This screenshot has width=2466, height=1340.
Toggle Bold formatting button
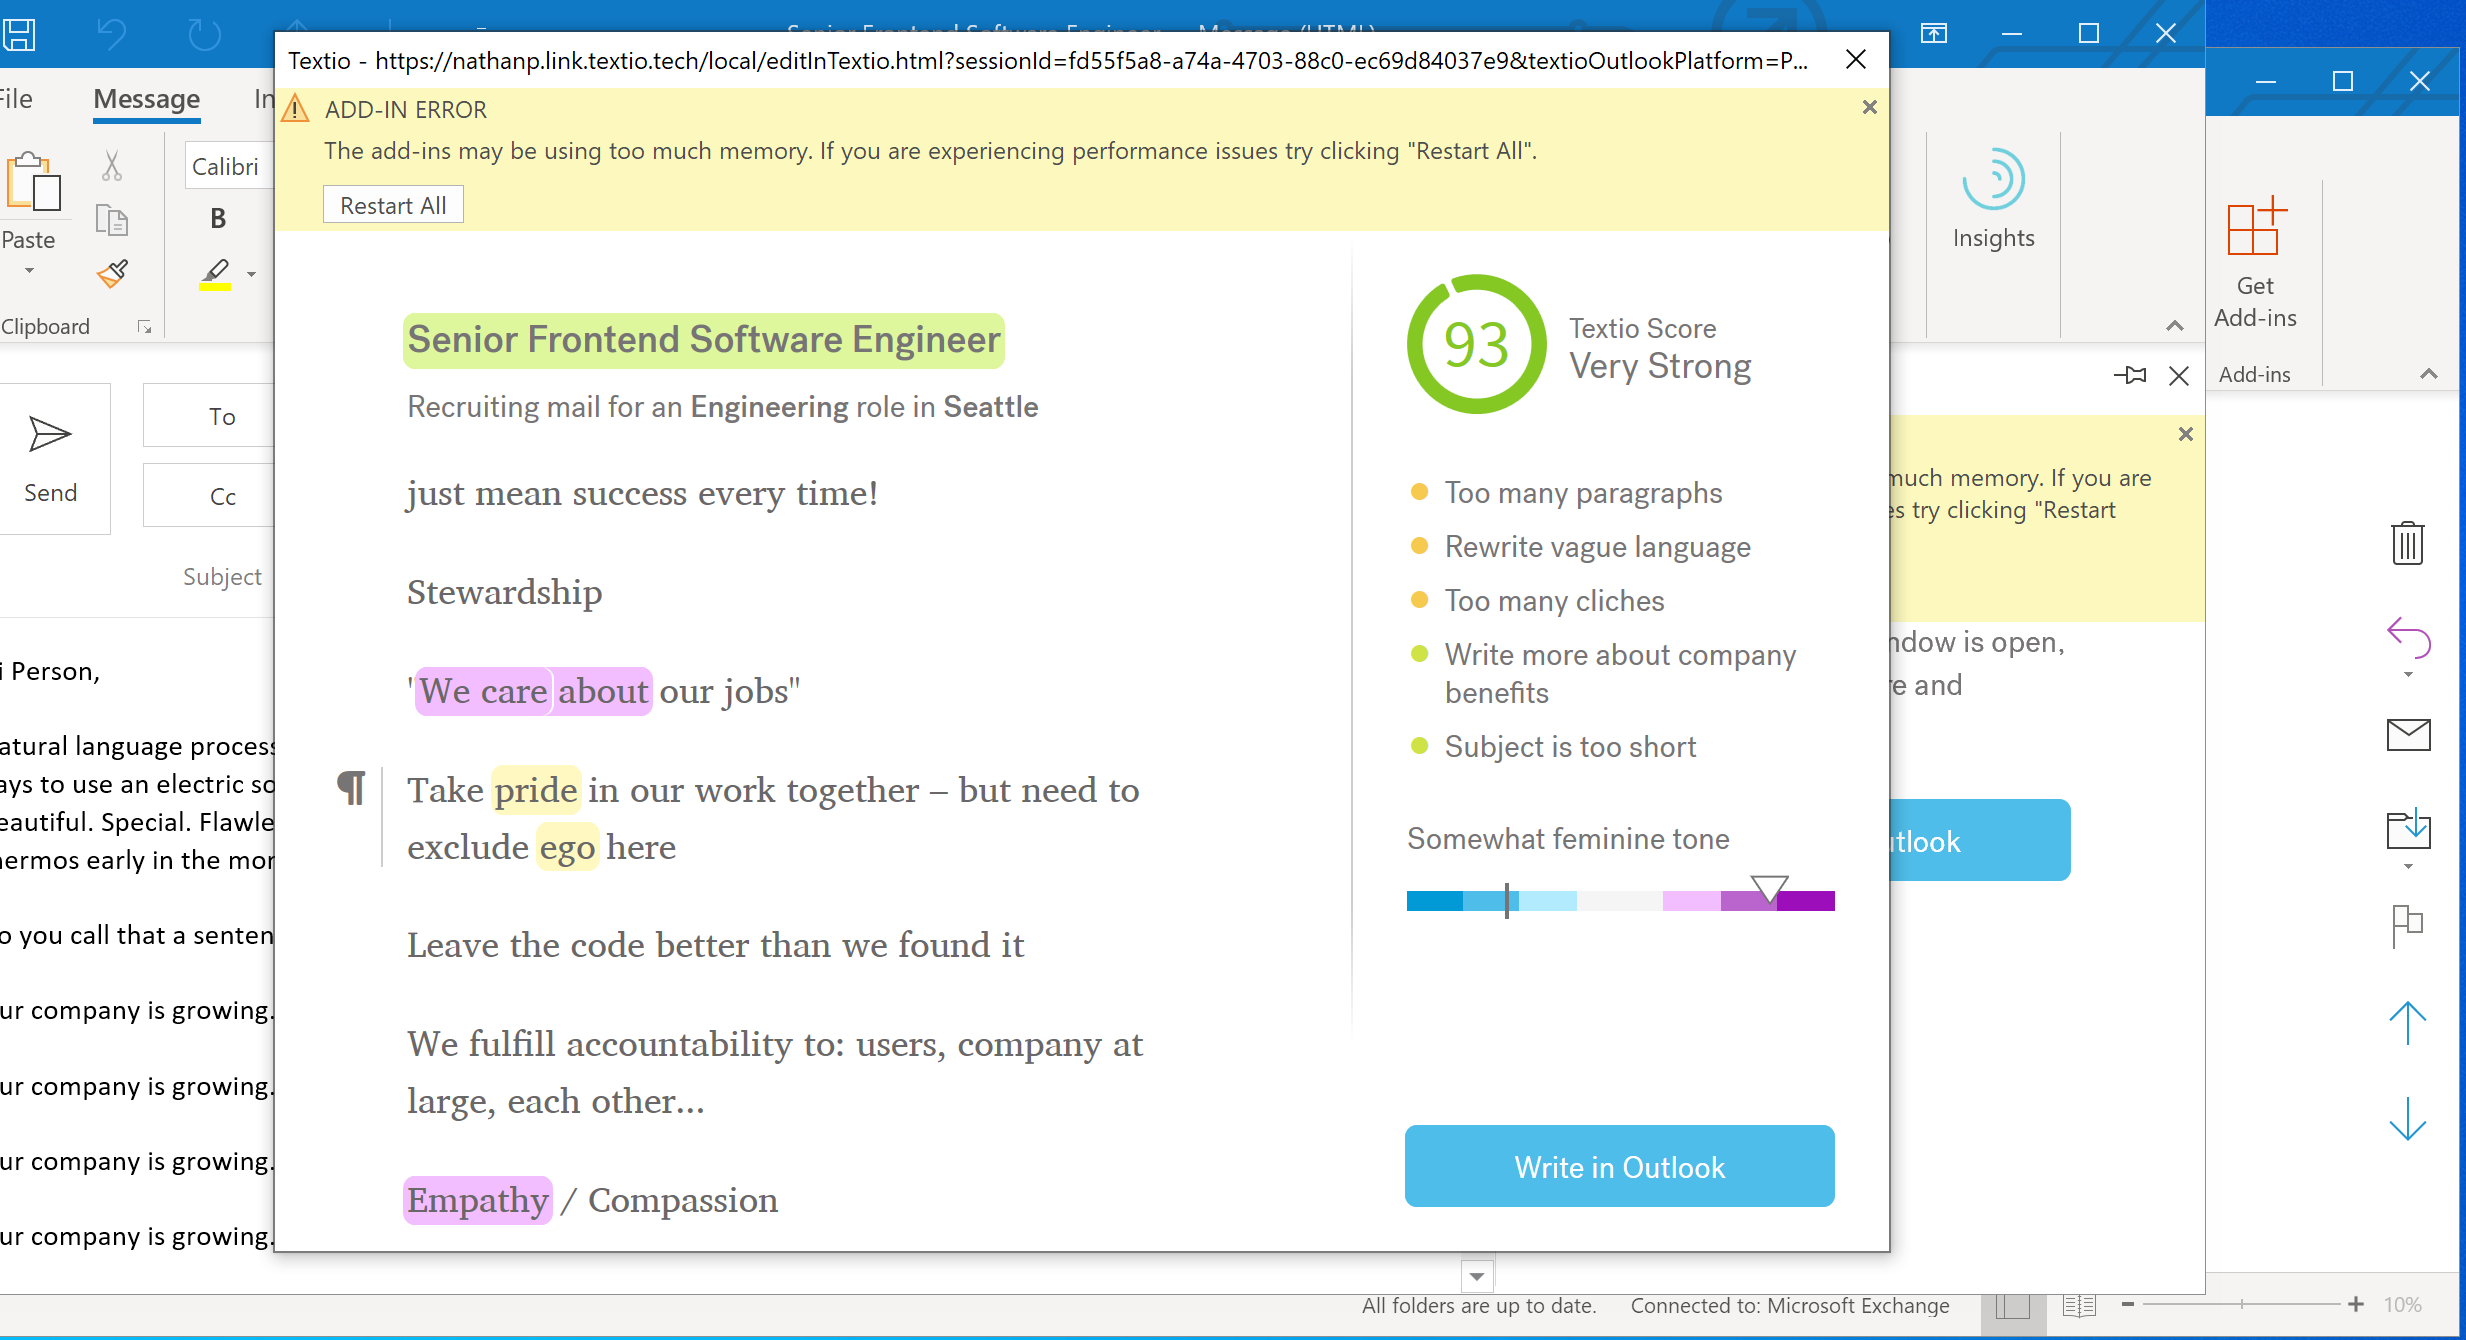(x=218, y=219)
